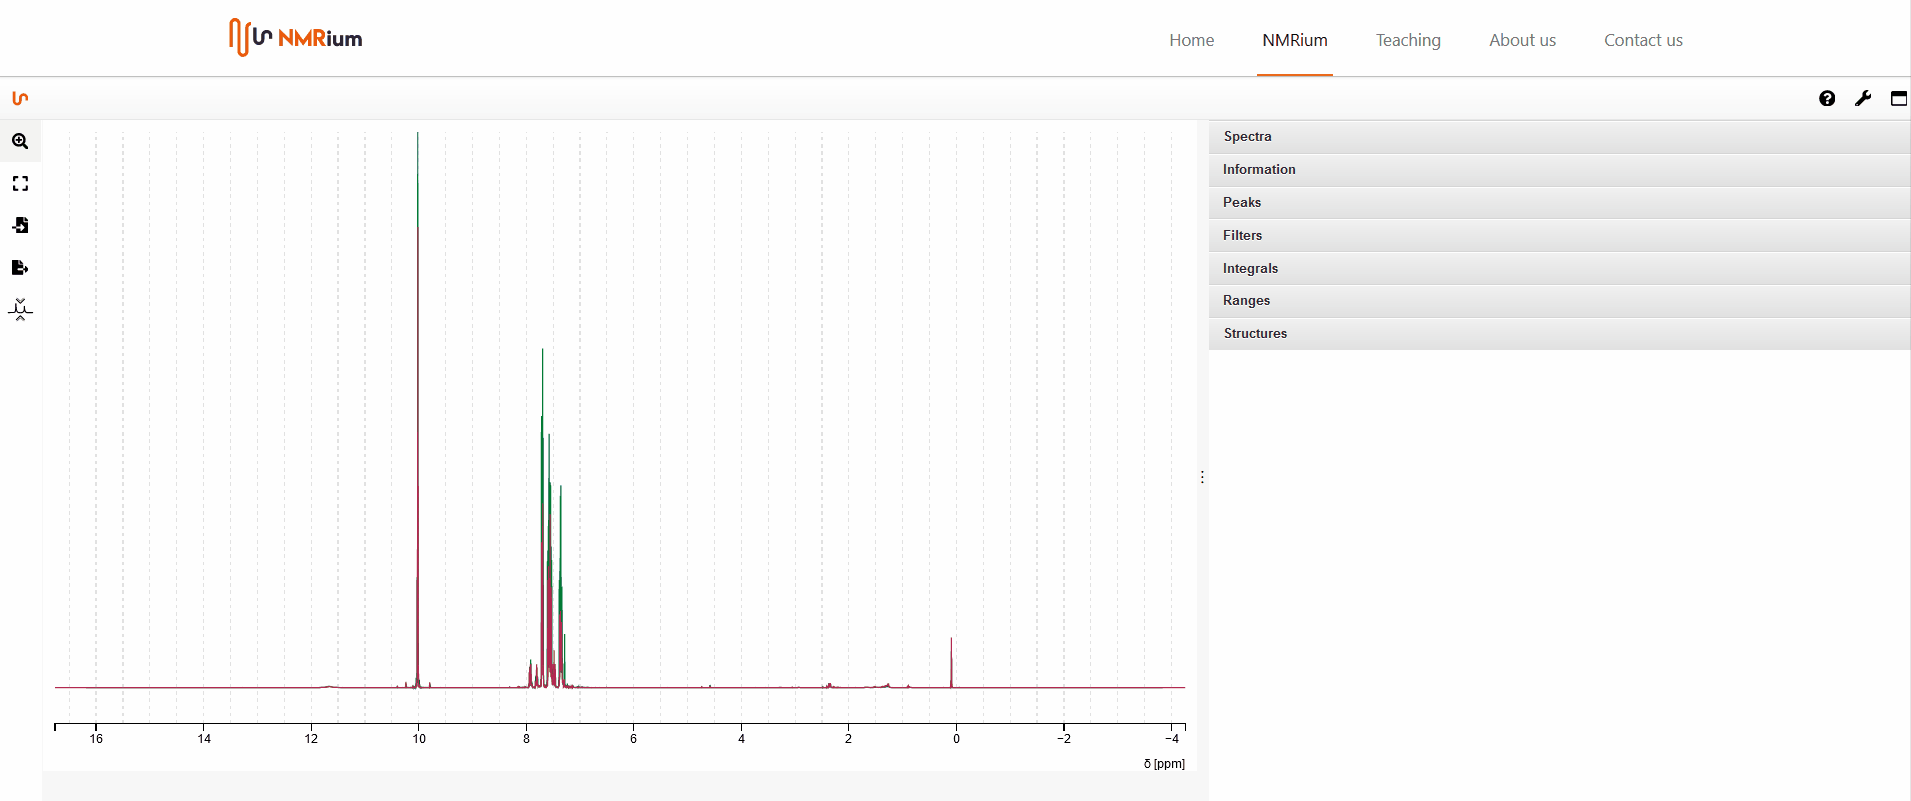Image resolution: width=1911 pixels, height=801 pixels.
Task: Select the Zoom tool in left toolbar
Action: click(20, 141)
